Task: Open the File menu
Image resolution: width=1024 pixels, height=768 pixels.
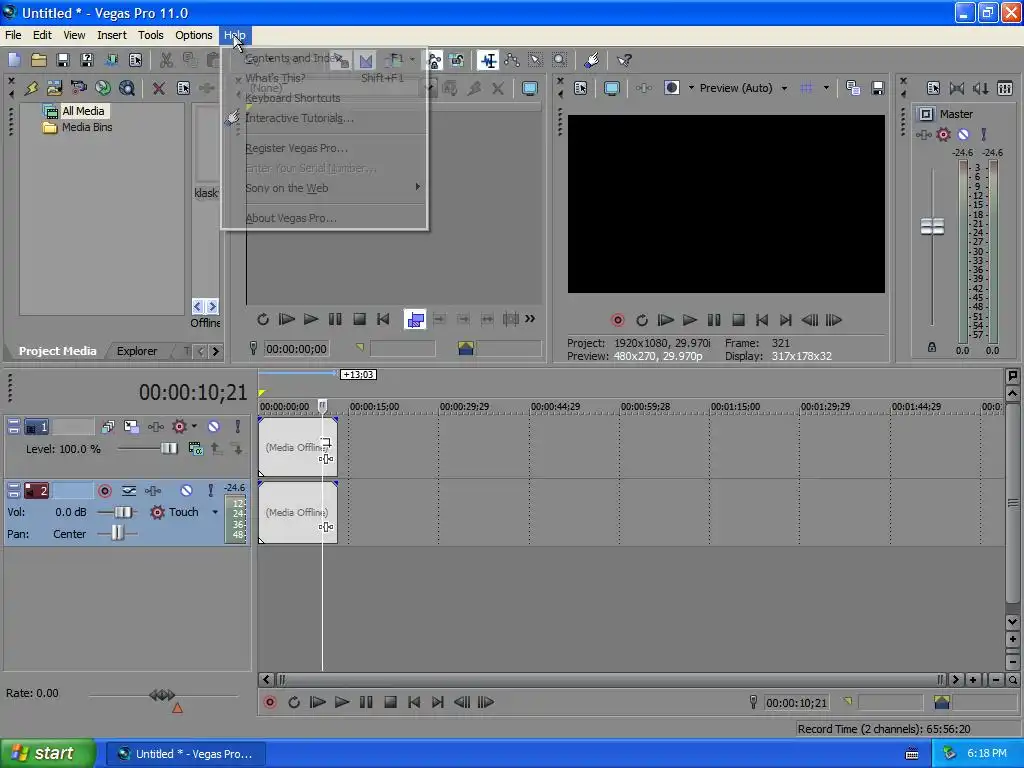Action: (x=13, y=35)
